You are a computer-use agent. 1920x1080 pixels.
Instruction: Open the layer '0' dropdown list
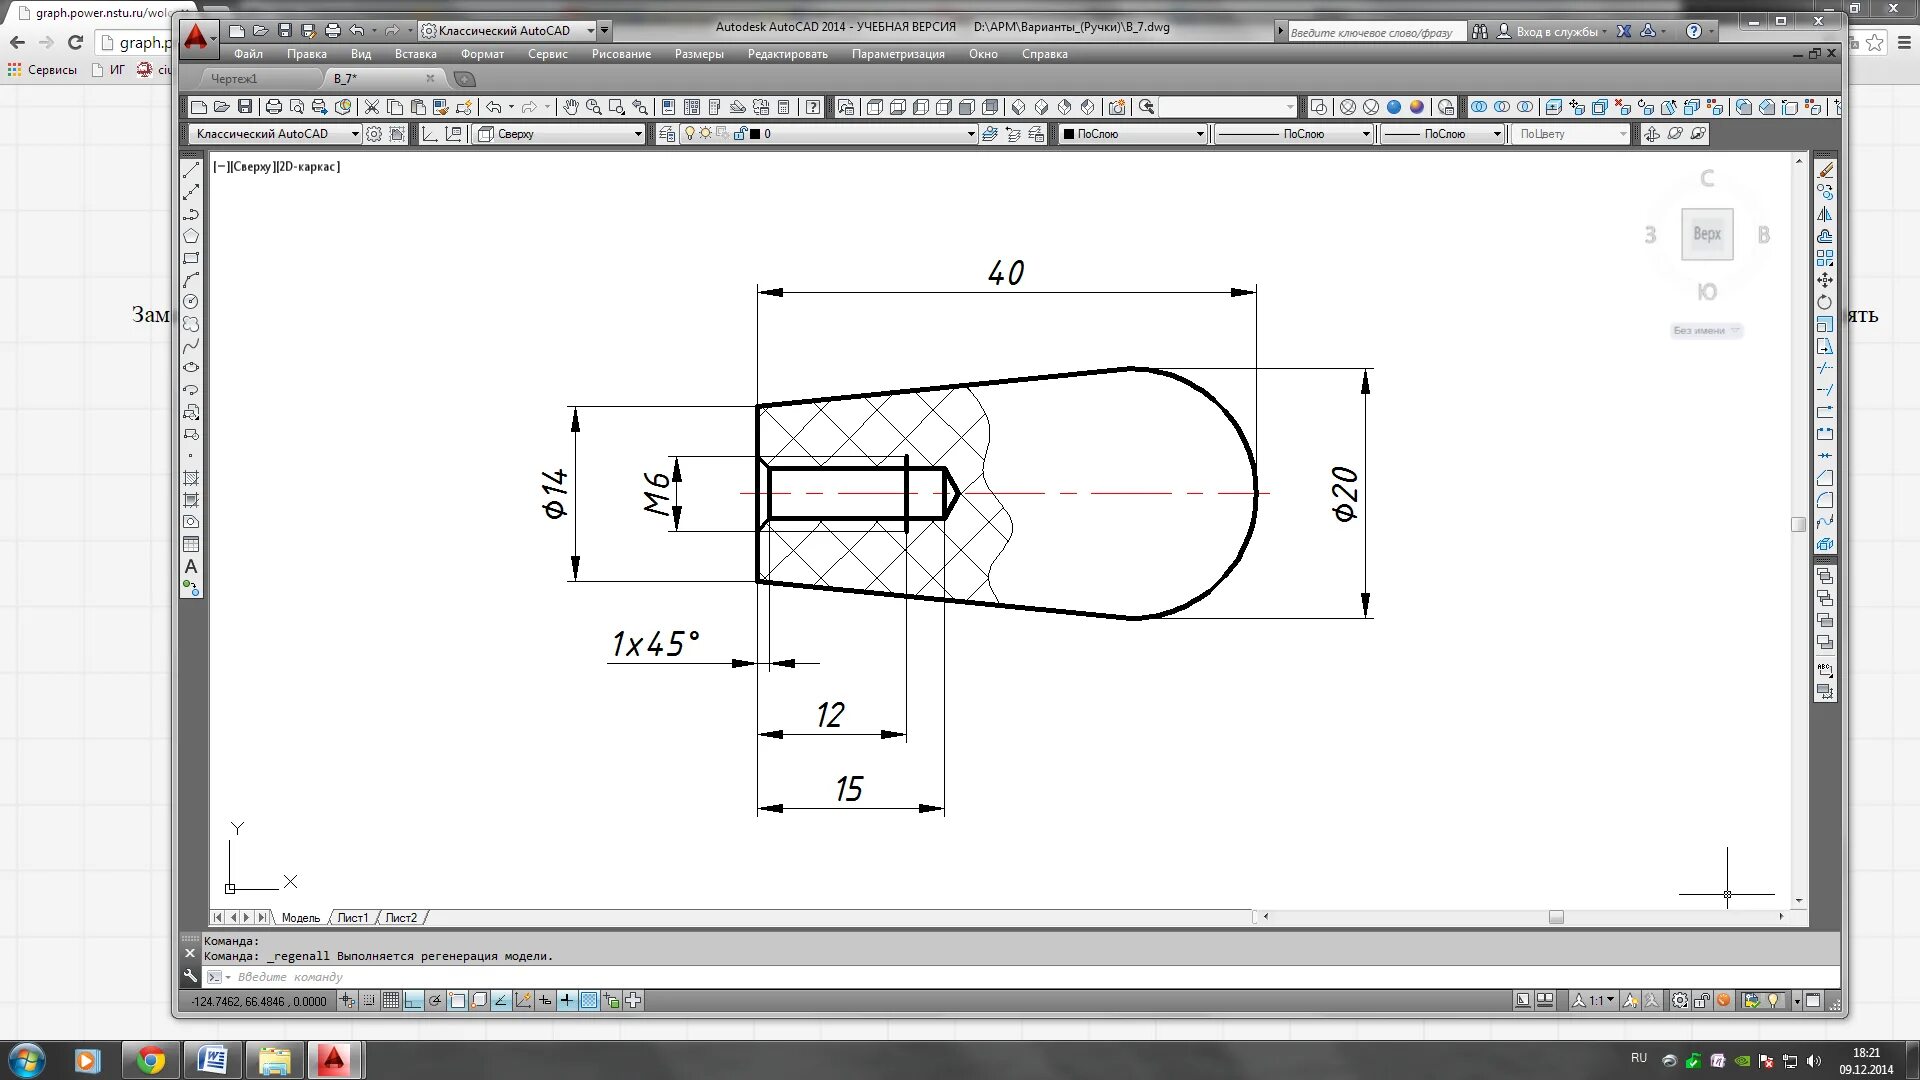[829, 134]
